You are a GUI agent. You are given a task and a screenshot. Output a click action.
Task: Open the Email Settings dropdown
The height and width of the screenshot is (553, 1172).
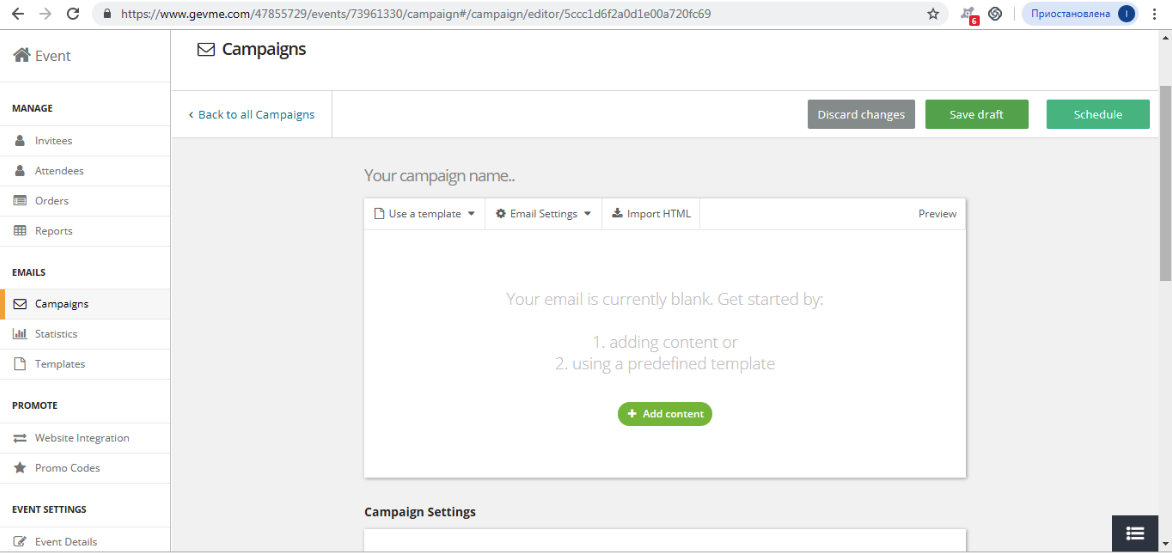coord(543,214)
